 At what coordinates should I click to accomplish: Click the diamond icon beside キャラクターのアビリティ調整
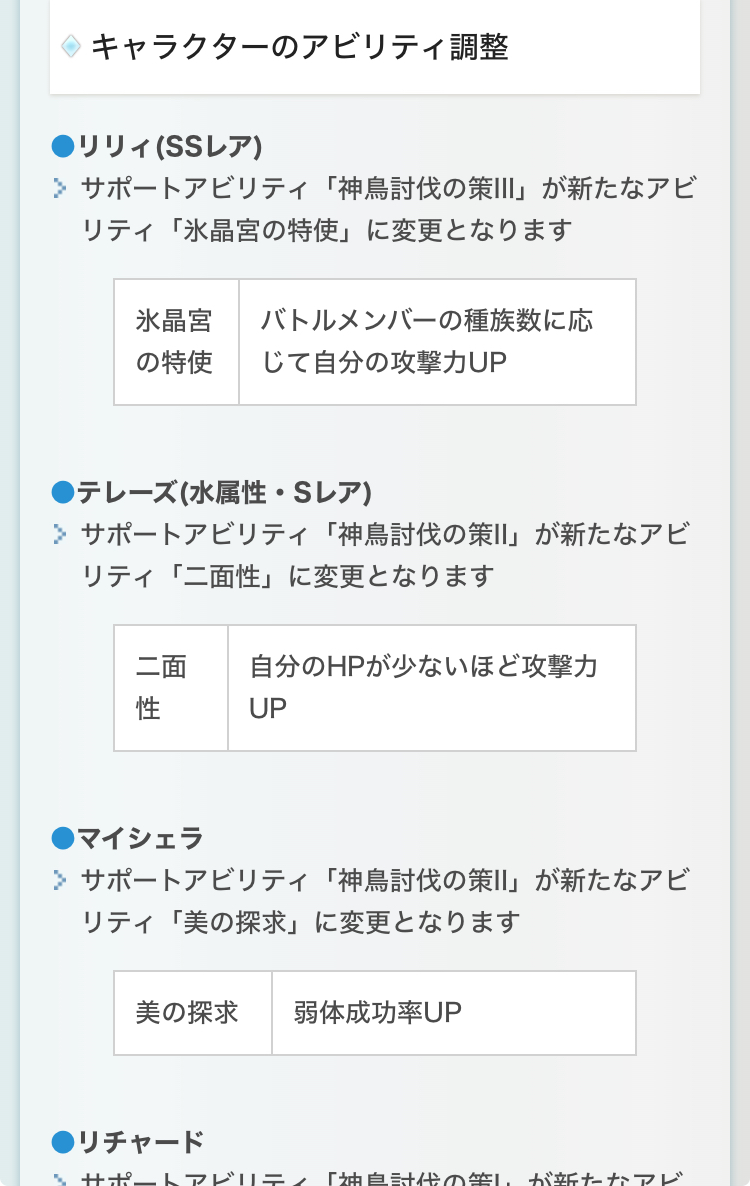(x=70, y=46)
